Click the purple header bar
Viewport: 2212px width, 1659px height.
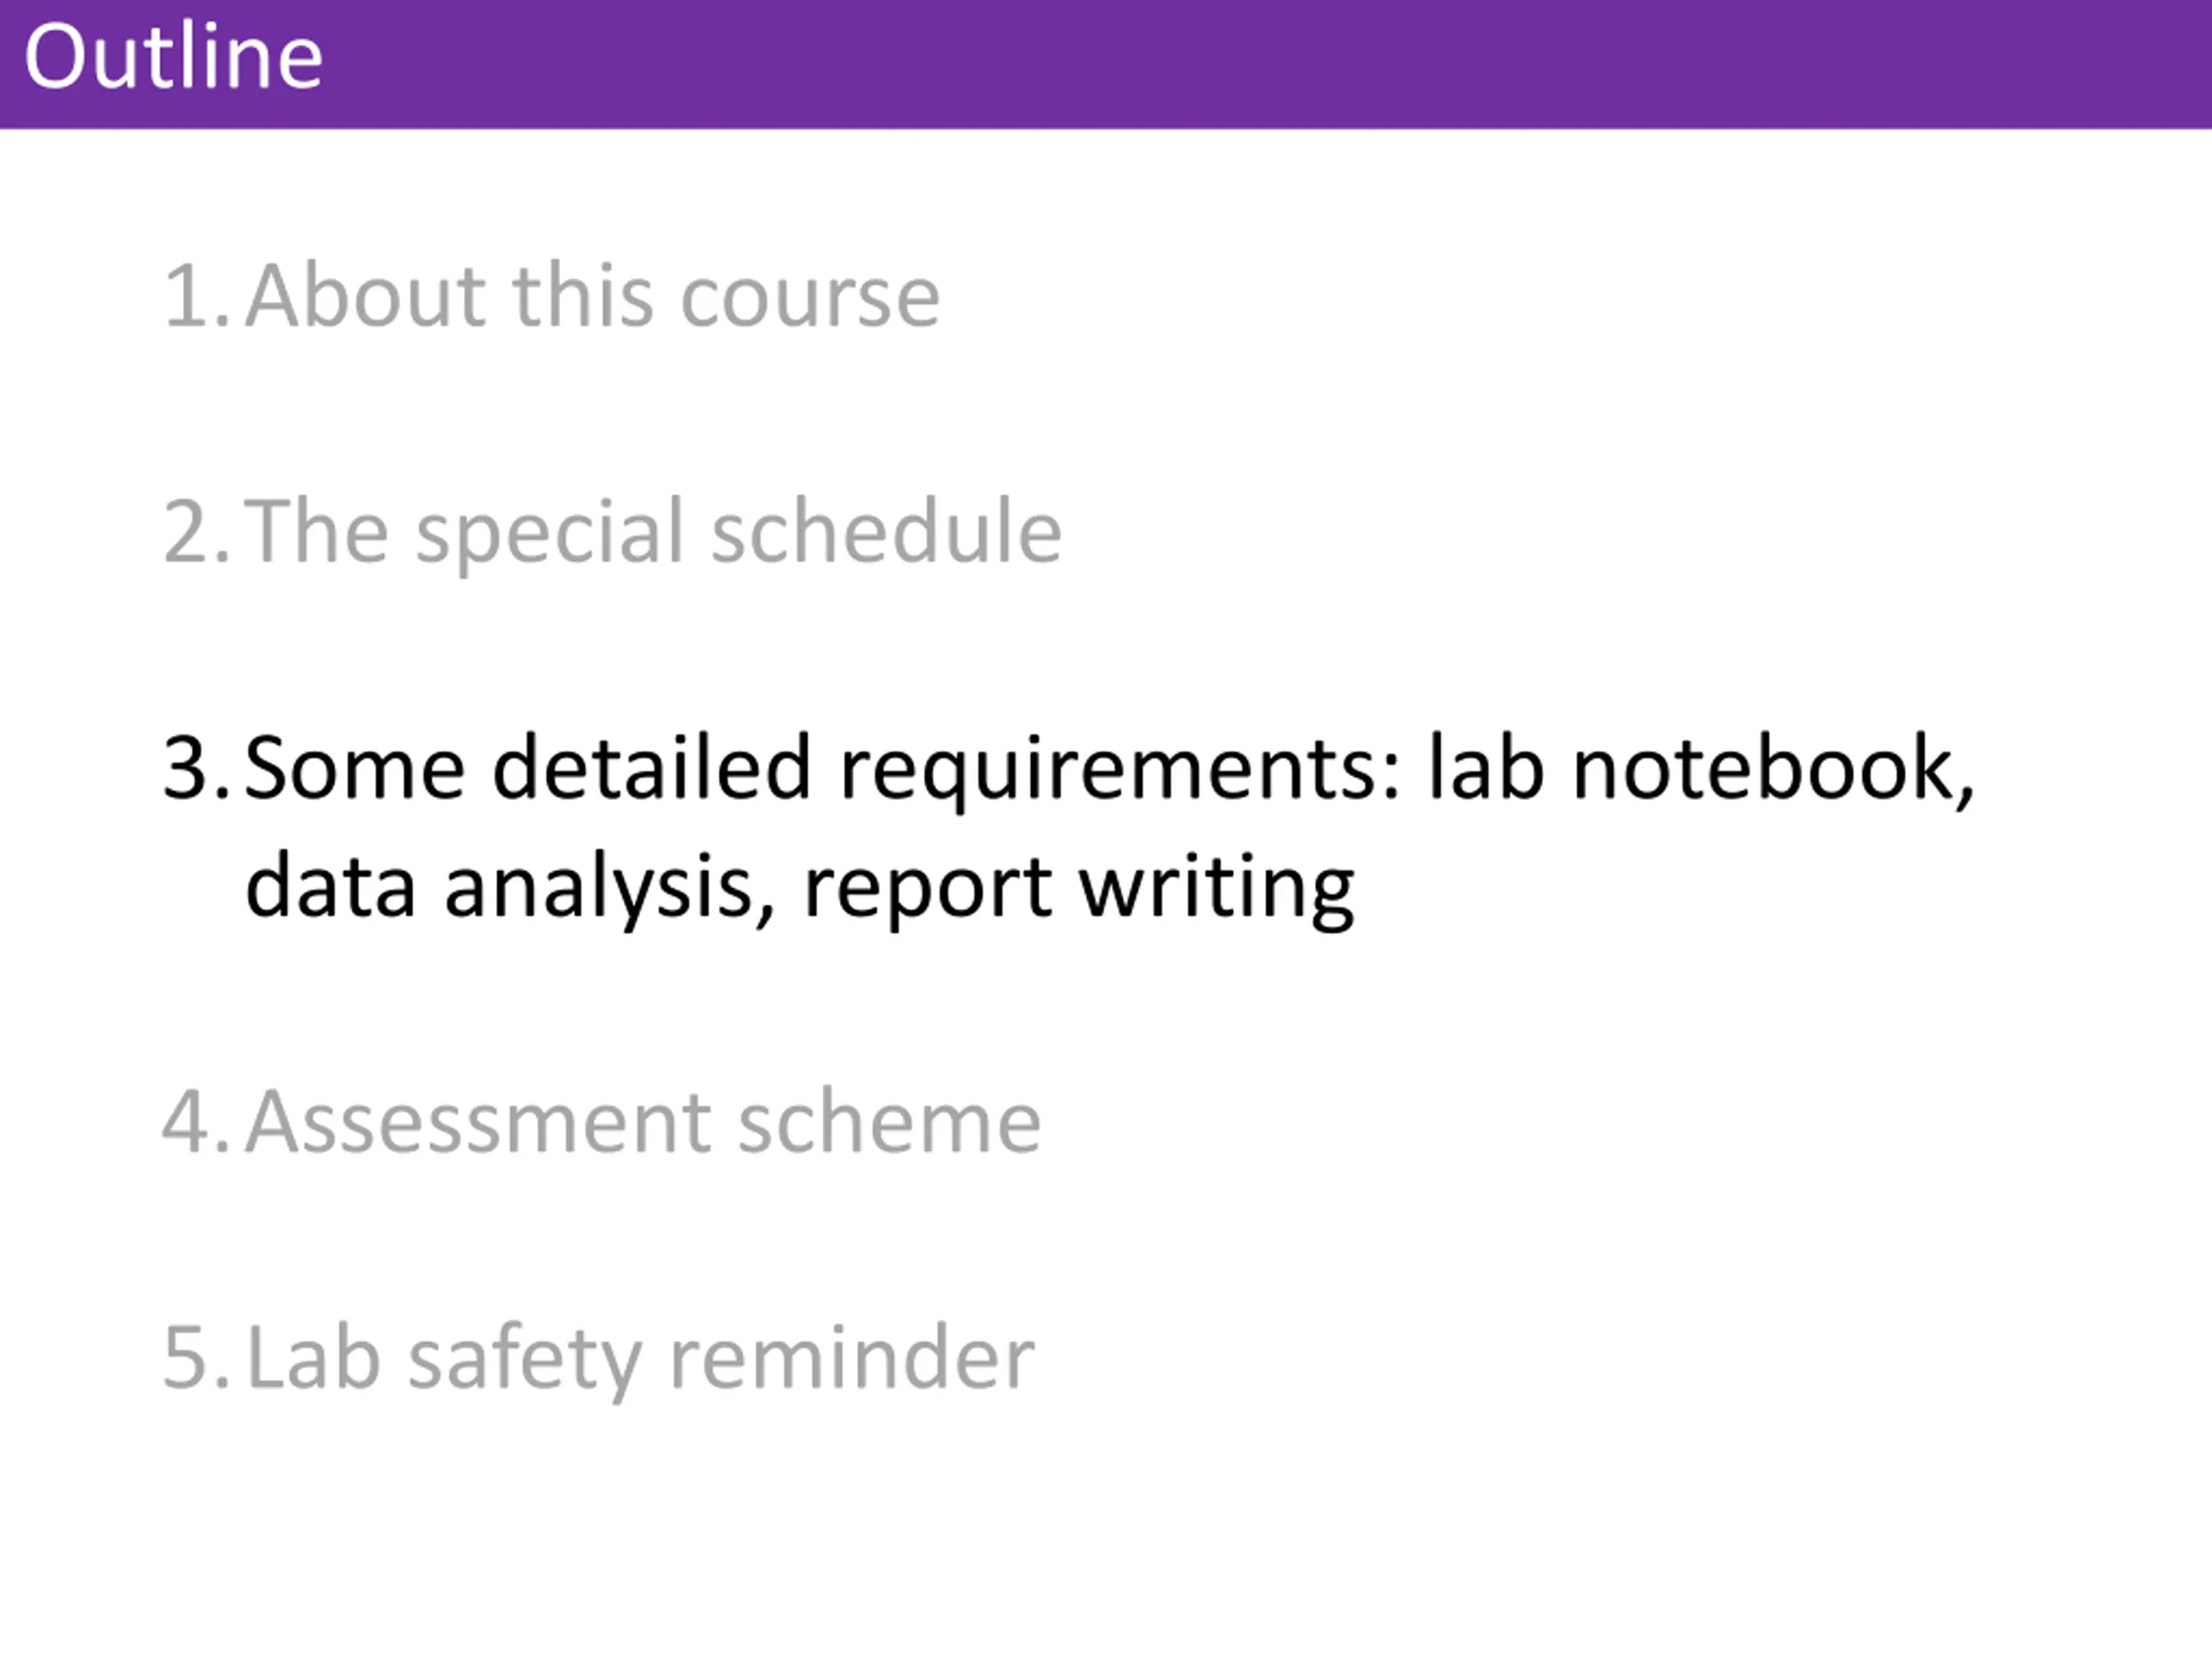(1106, 64)
